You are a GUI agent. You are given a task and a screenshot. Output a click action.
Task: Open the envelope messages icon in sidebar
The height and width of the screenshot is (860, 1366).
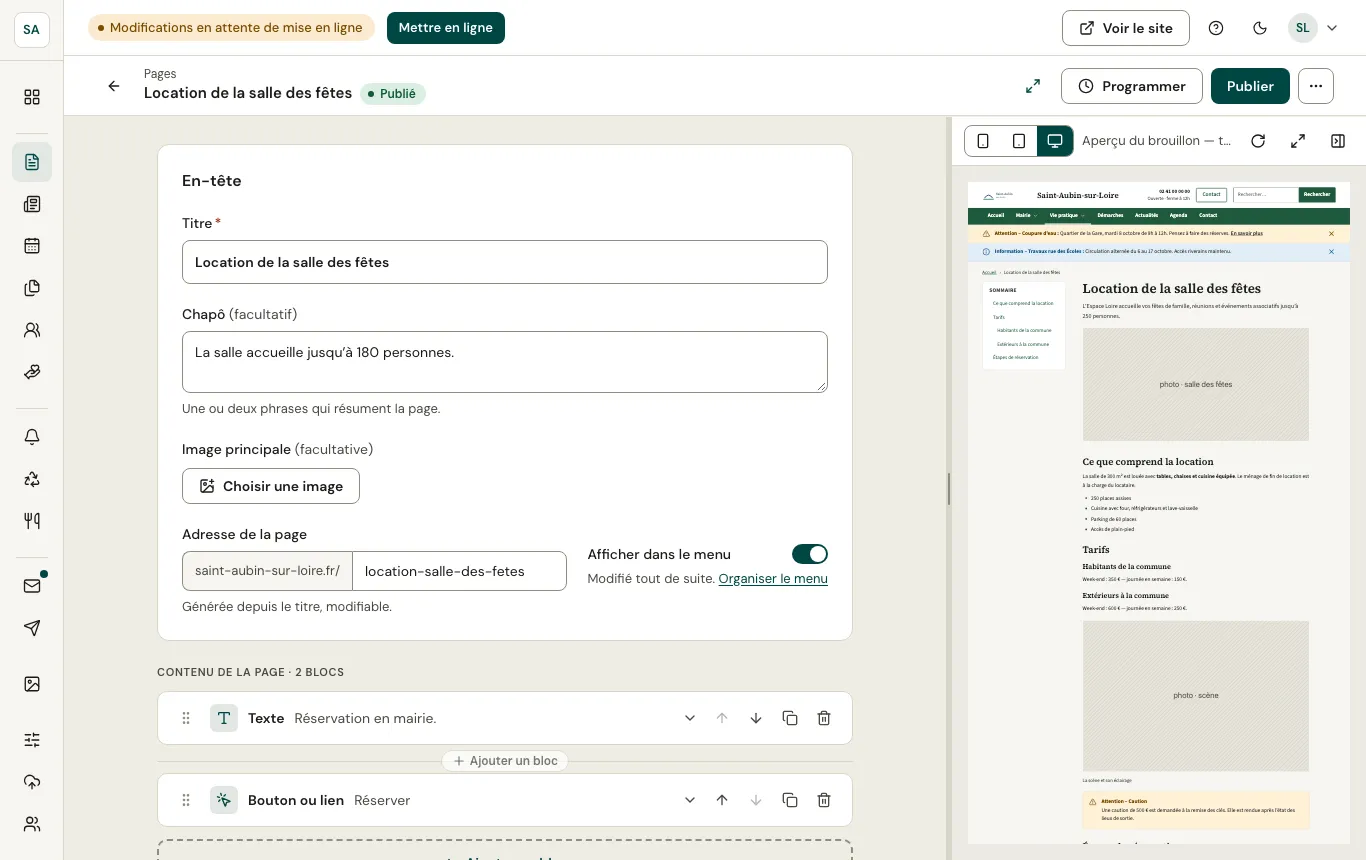pyautogui.click(x=32, y=586)
